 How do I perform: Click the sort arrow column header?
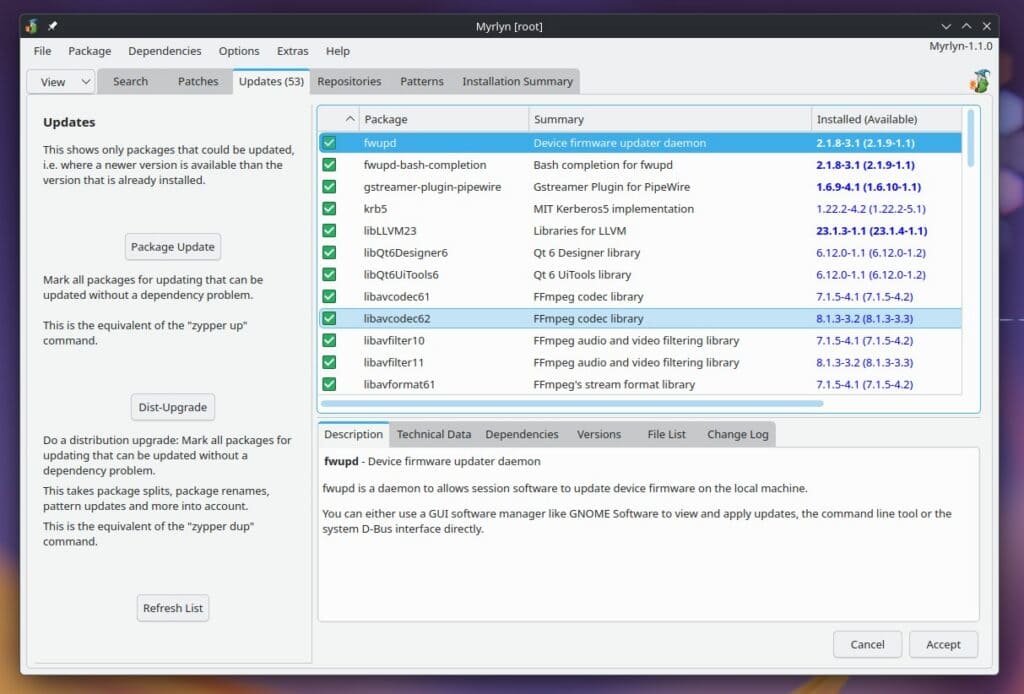[339, 119]
